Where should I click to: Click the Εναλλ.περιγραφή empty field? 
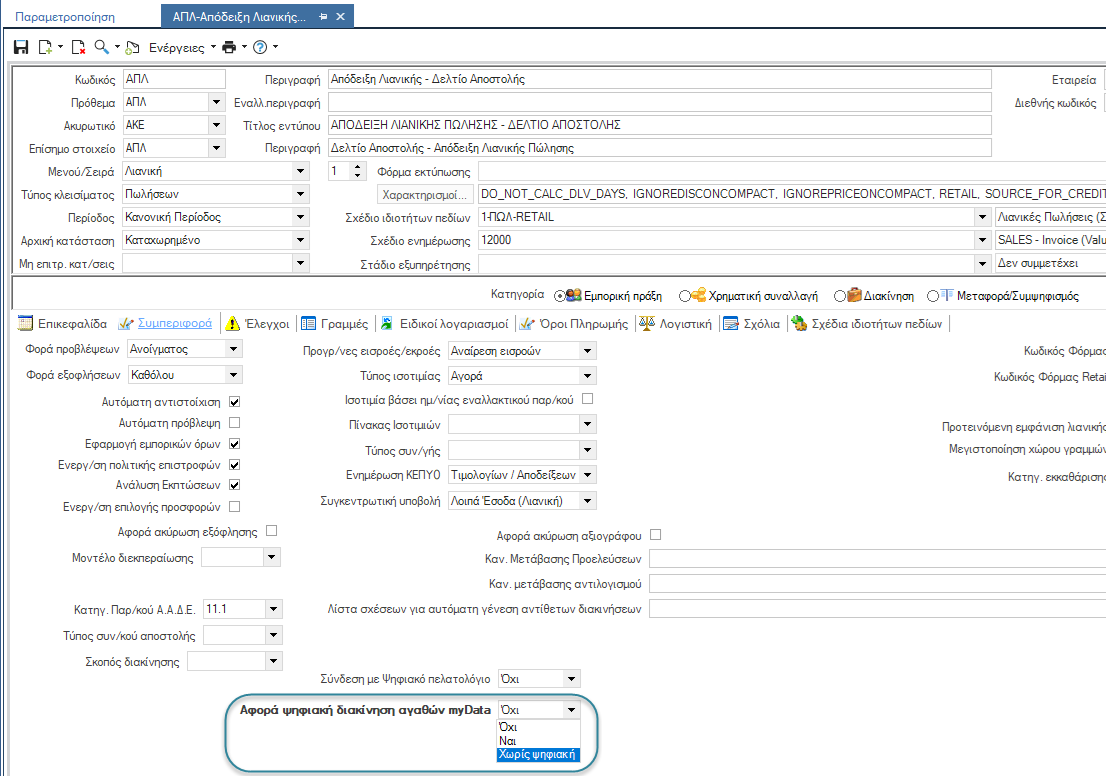[660, 102]
